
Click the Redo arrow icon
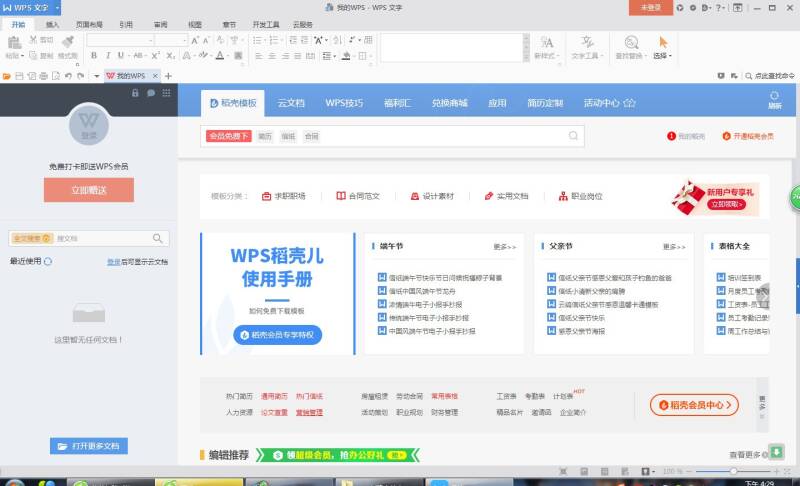(x=81, y=76)
